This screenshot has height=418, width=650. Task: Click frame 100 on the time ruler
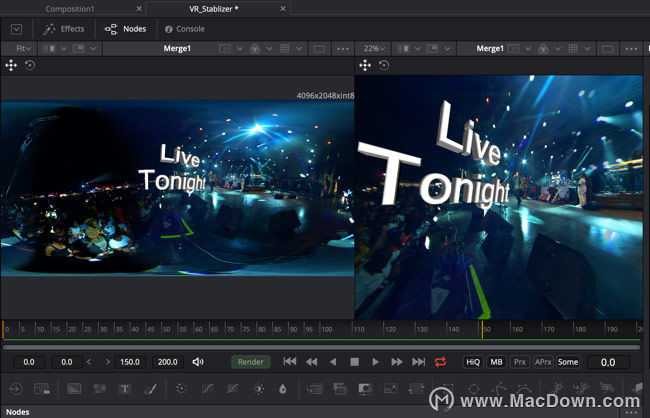[x=327, y=329]
